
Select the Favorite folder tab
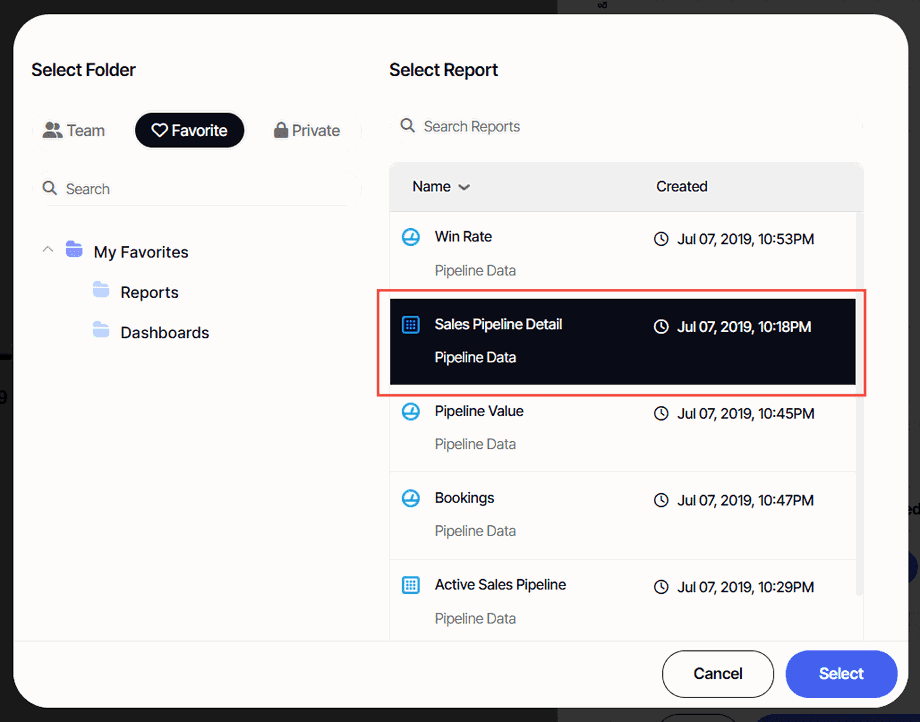(189, 130)
